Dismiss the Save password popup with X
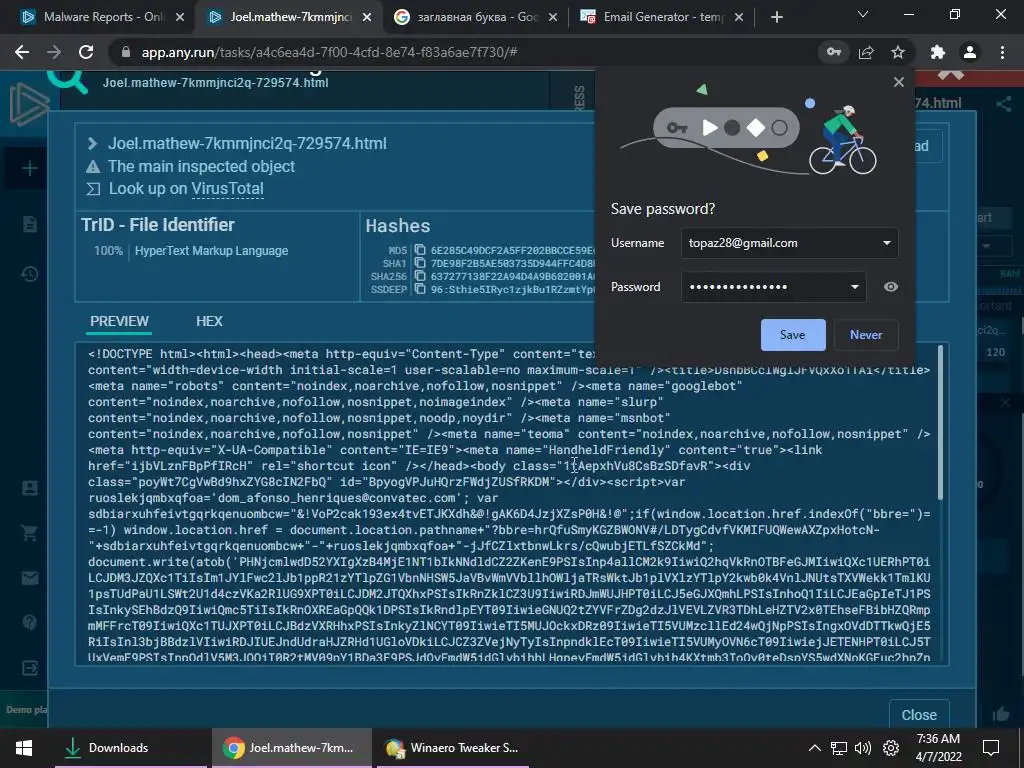The height and width of the screenshot is (768, 1024). click(x=899, y=82)
